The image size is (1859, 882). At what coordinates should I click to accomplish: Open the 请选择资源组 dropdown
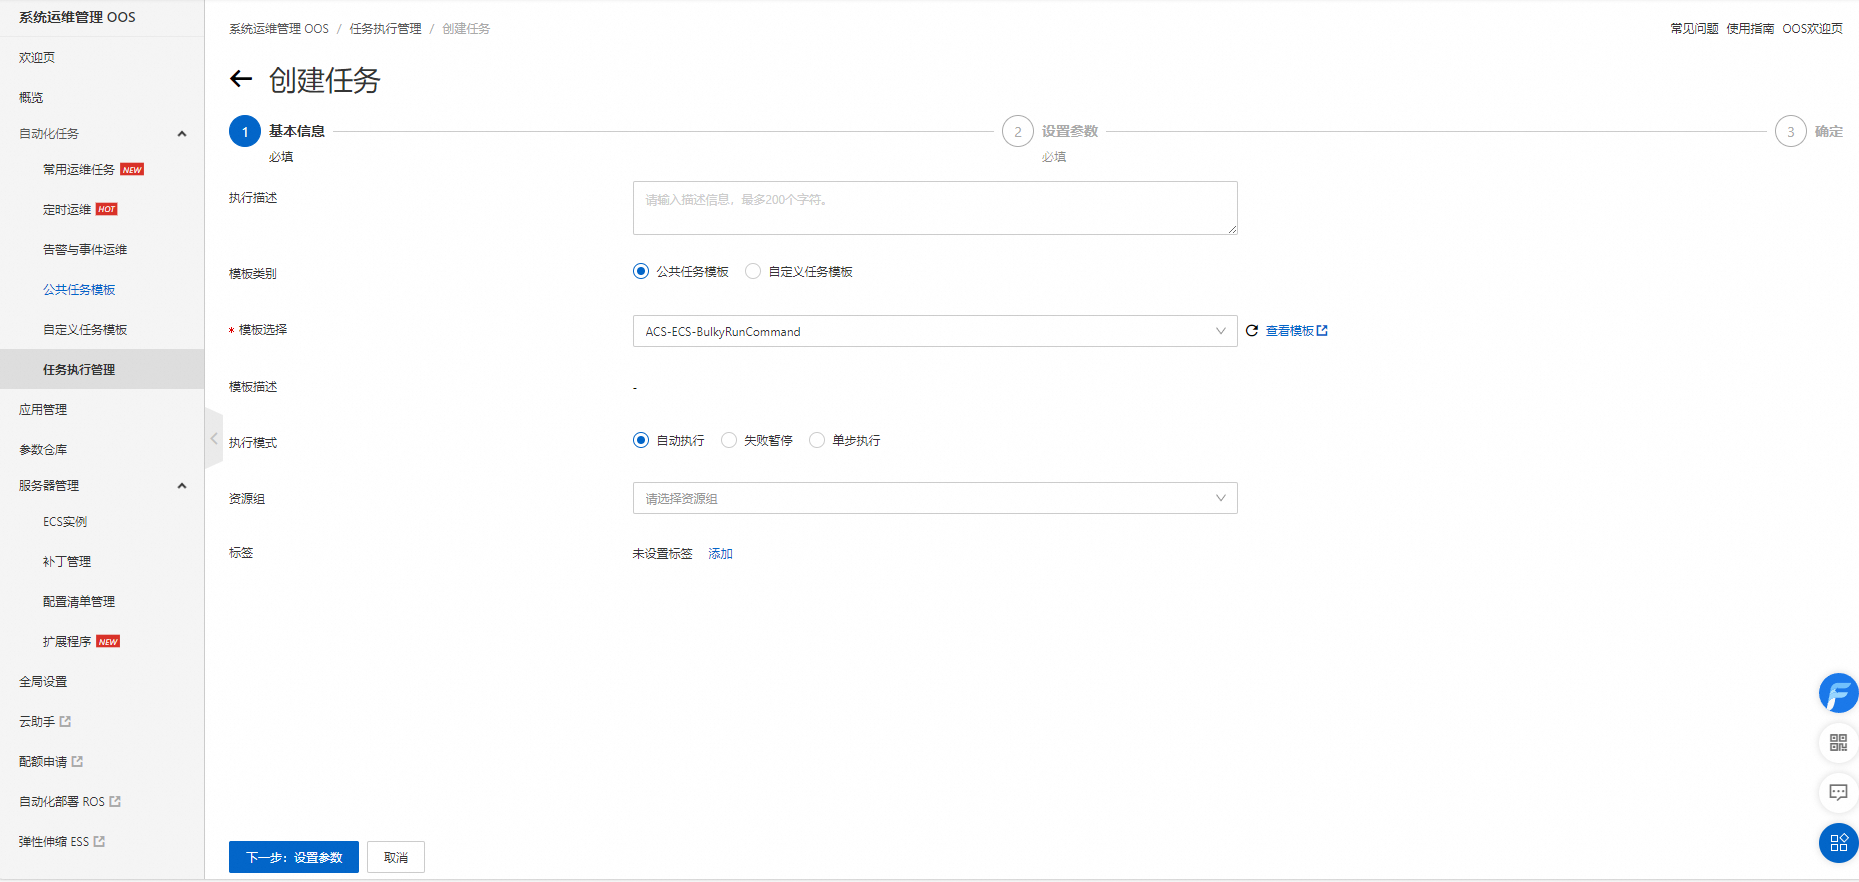935,498
